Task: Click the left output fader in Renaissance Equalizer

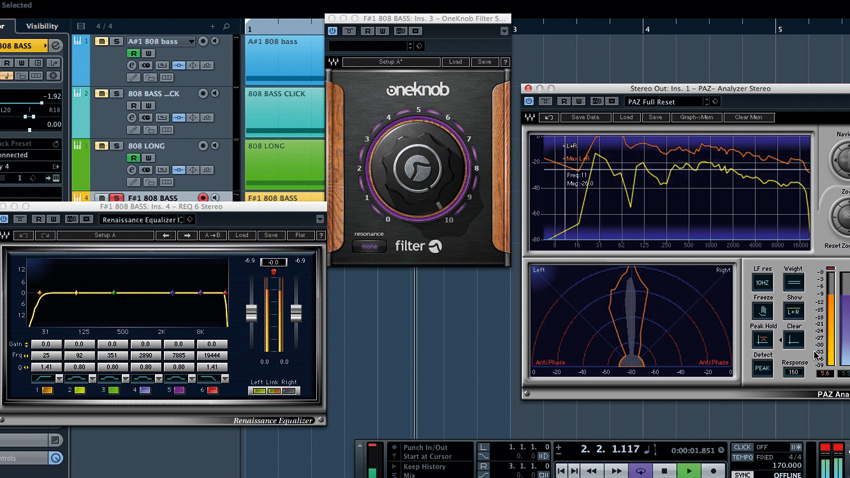Action: point(251,313)
